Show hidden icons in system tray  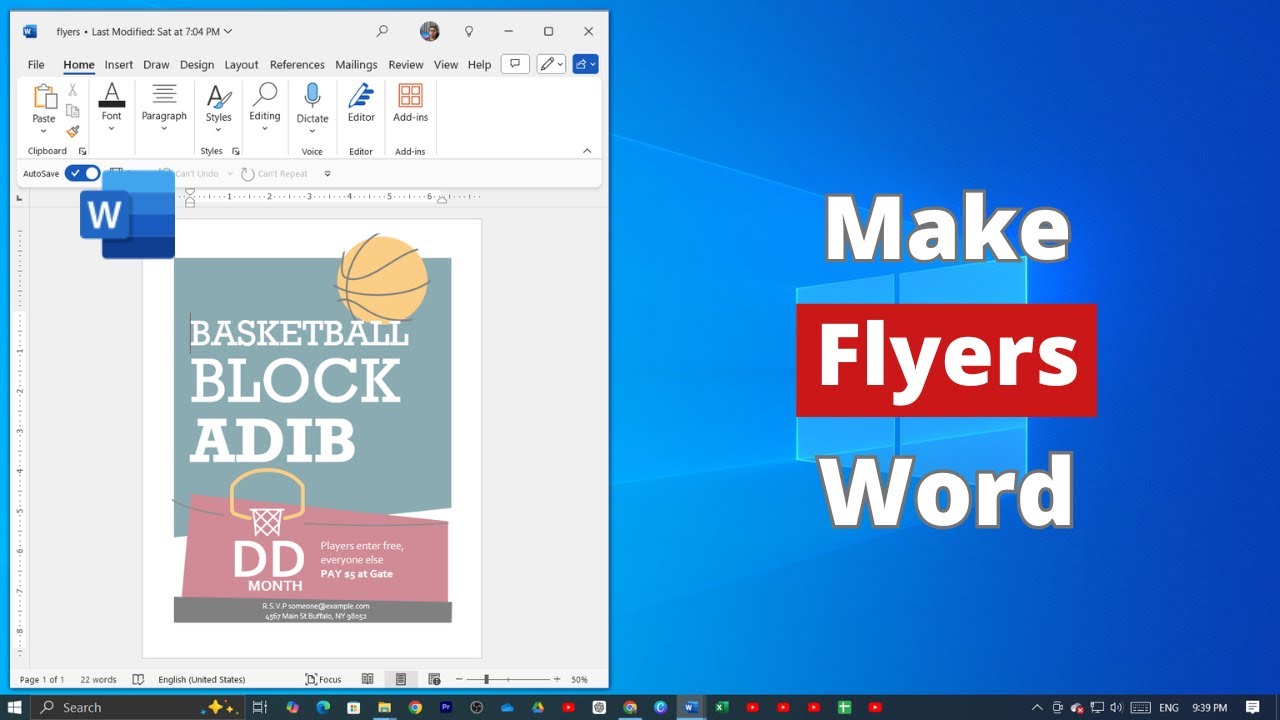(x=1037, y=707)
